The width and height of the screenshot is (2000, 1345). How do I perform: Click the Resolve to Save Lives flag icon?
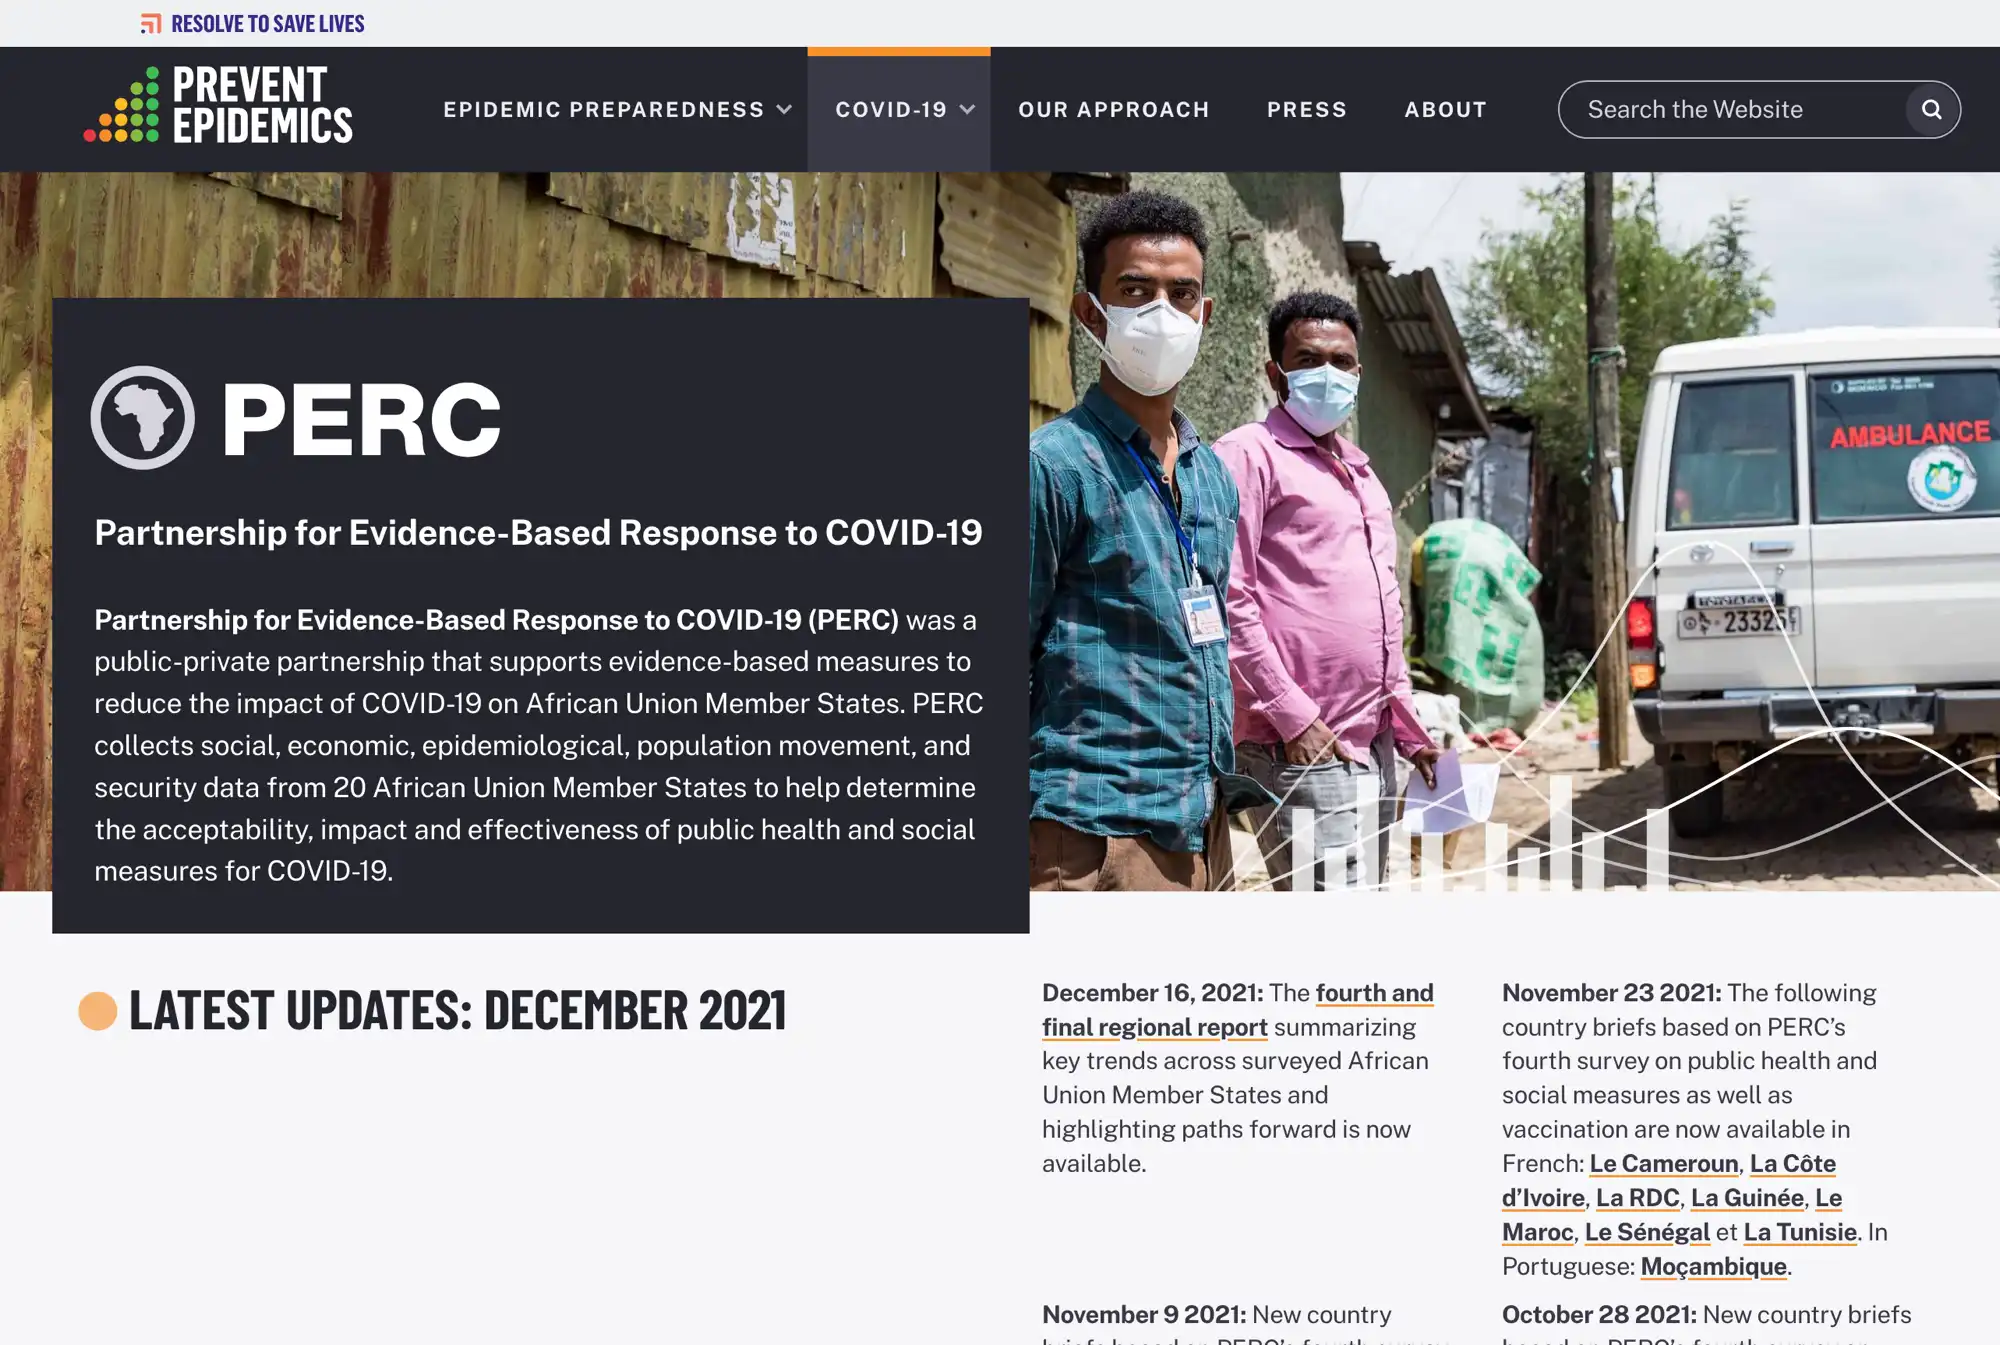point(151,22)
